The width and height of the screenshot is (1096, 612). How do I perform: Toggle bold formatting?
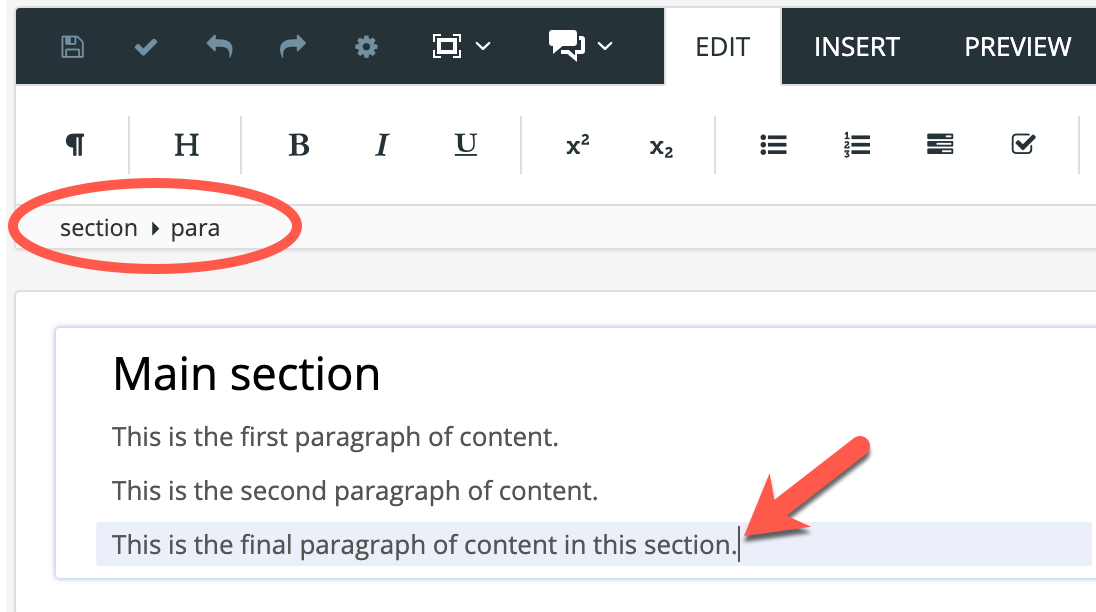coord(298,145)
